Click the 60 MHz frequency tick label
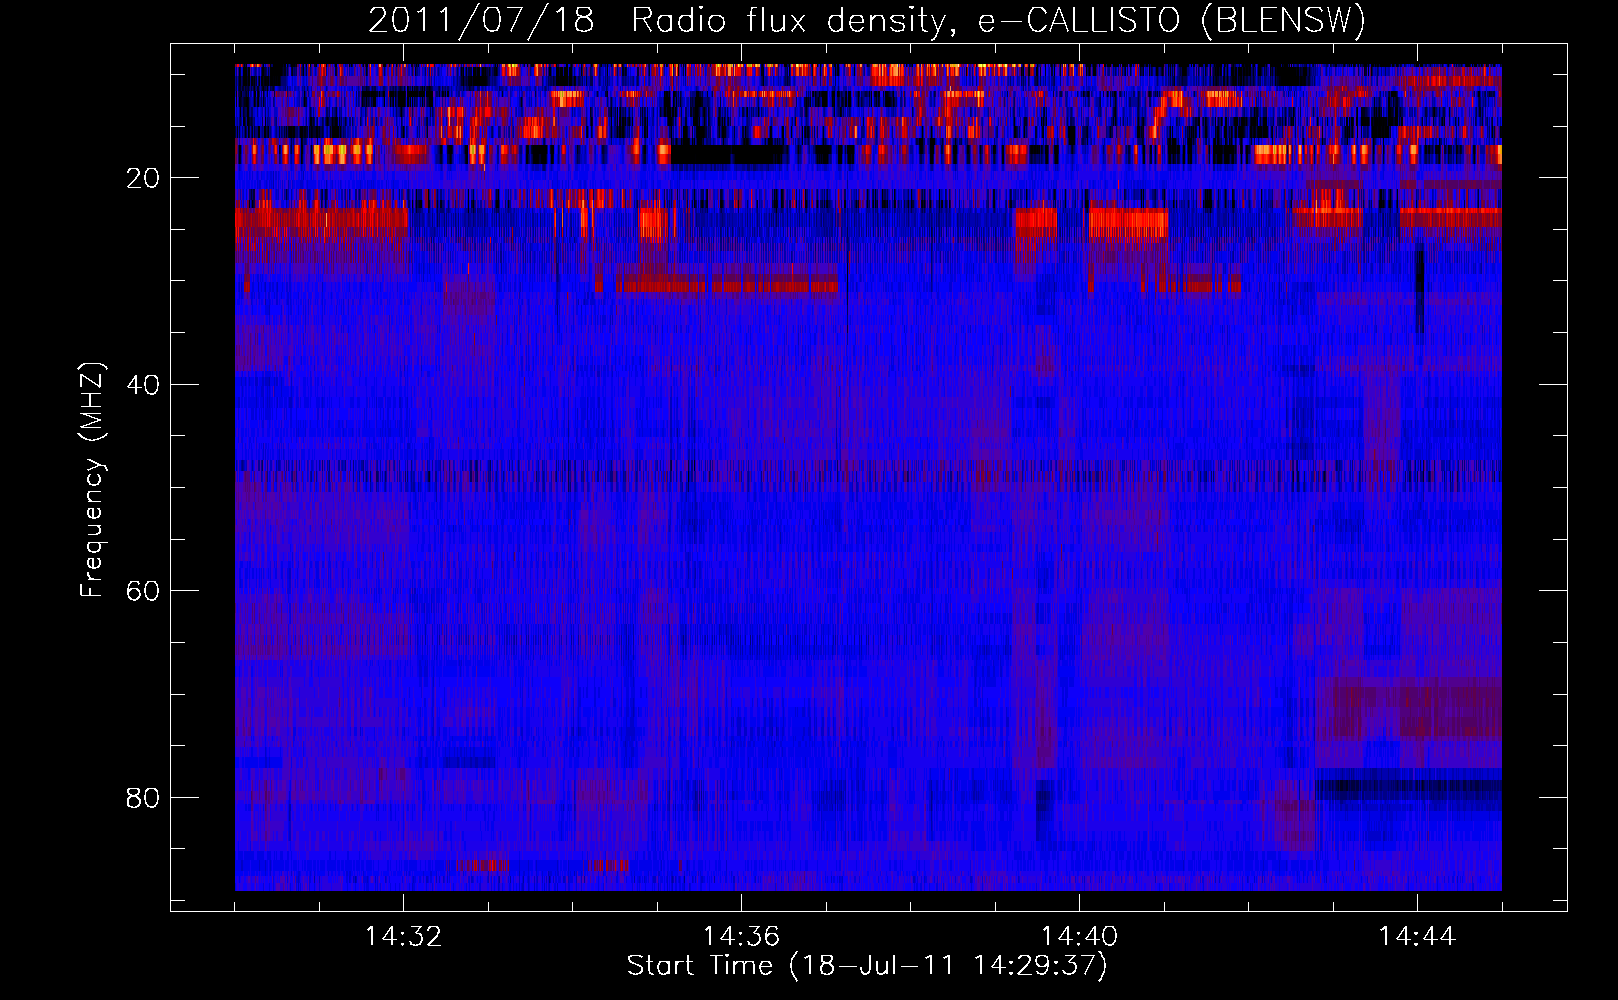This screenshot has height=1000, width=1618. coord(143,591)
